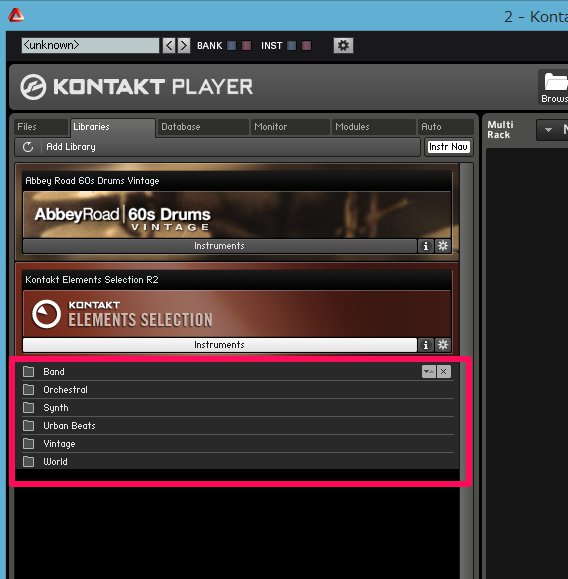Open plugin settings gear icon

pos(343,45)
